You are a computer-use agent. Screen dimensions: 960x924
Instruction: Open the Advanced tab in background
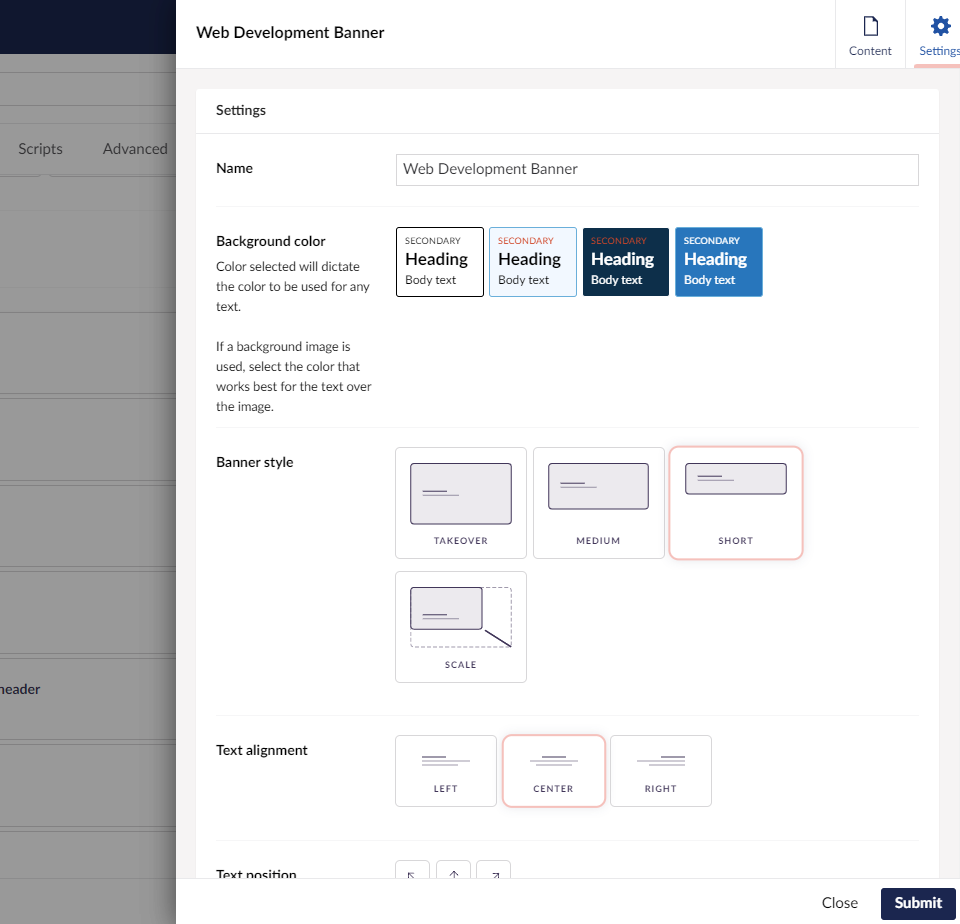(x=135, y=149)
